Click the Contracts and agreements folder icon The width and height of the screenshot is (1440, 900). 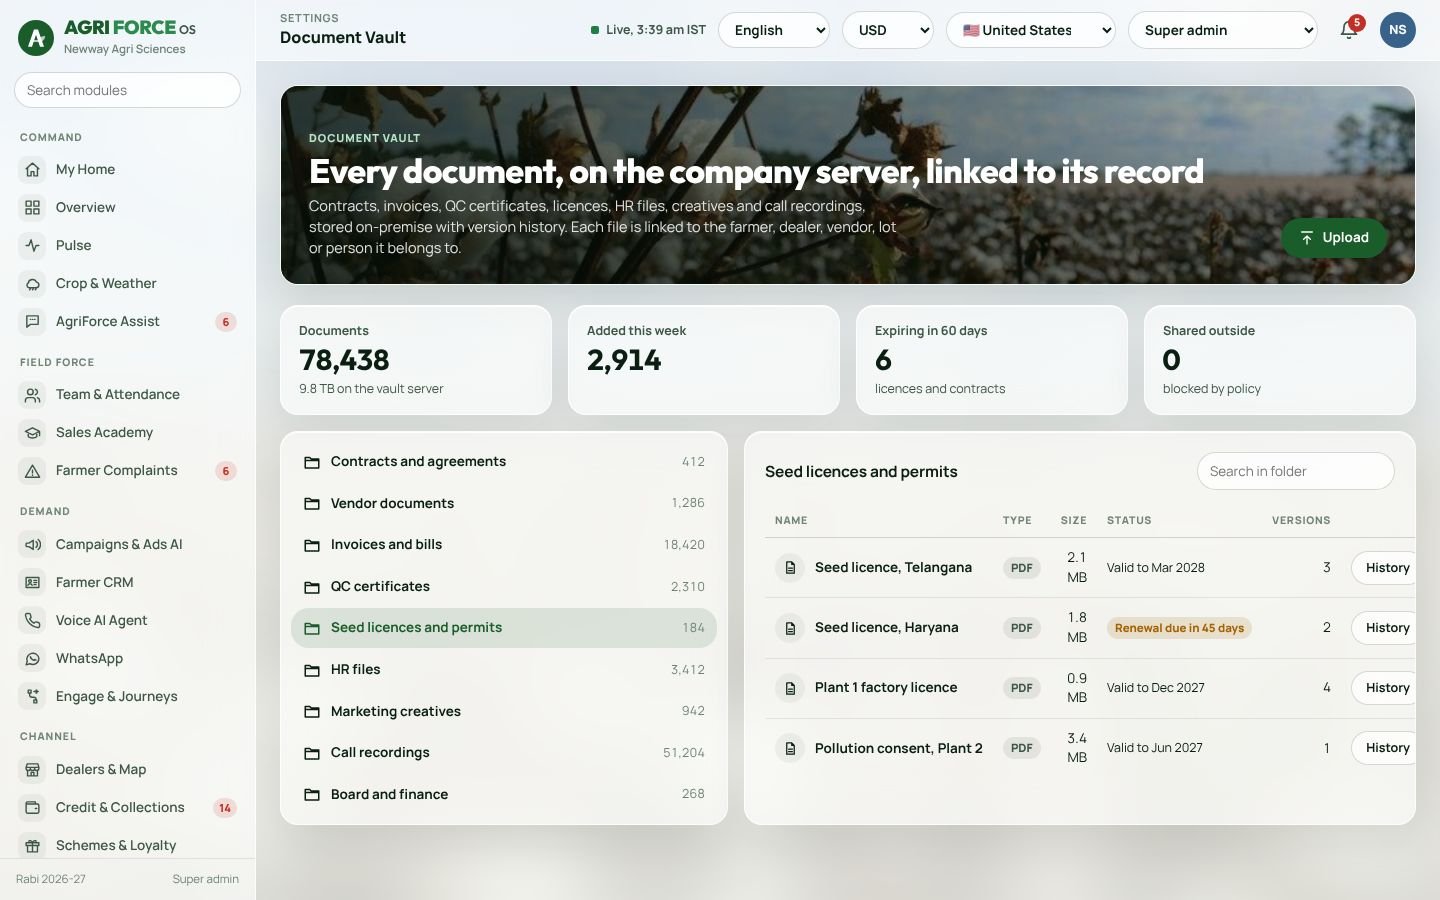(x=312, y=462)
